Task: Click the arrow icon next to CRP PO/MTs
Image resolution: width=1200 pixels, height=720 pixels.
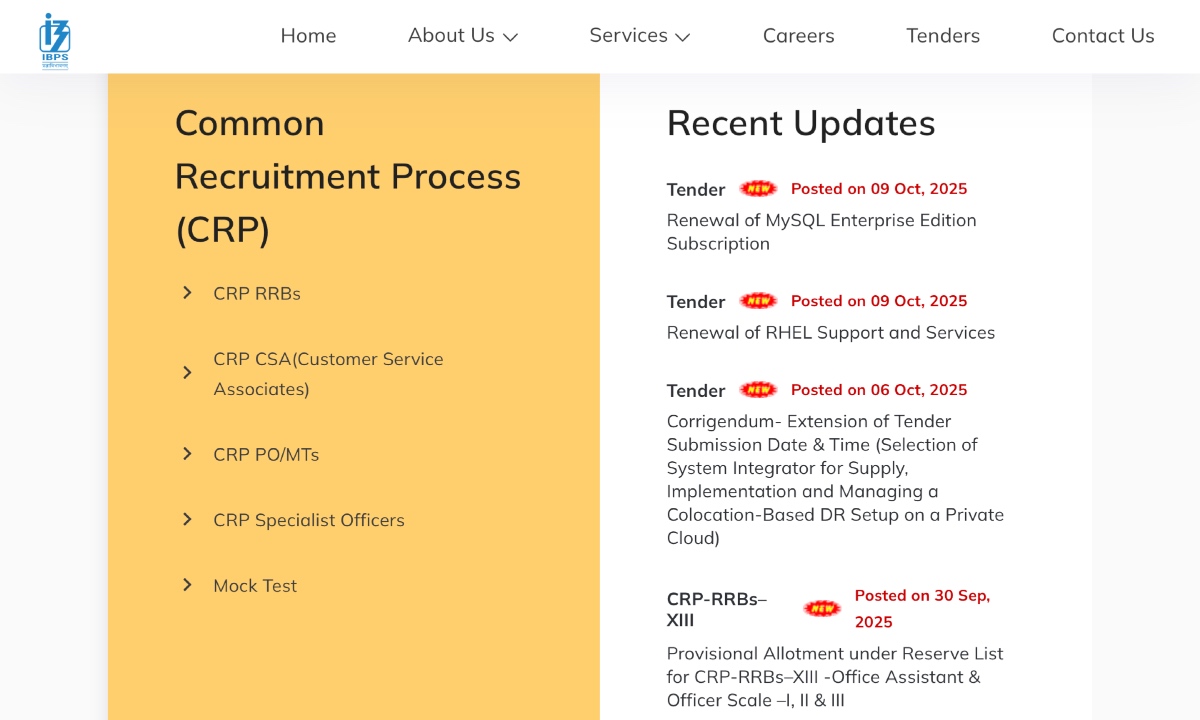Action: pyautogui.click(x=187, y=454)
